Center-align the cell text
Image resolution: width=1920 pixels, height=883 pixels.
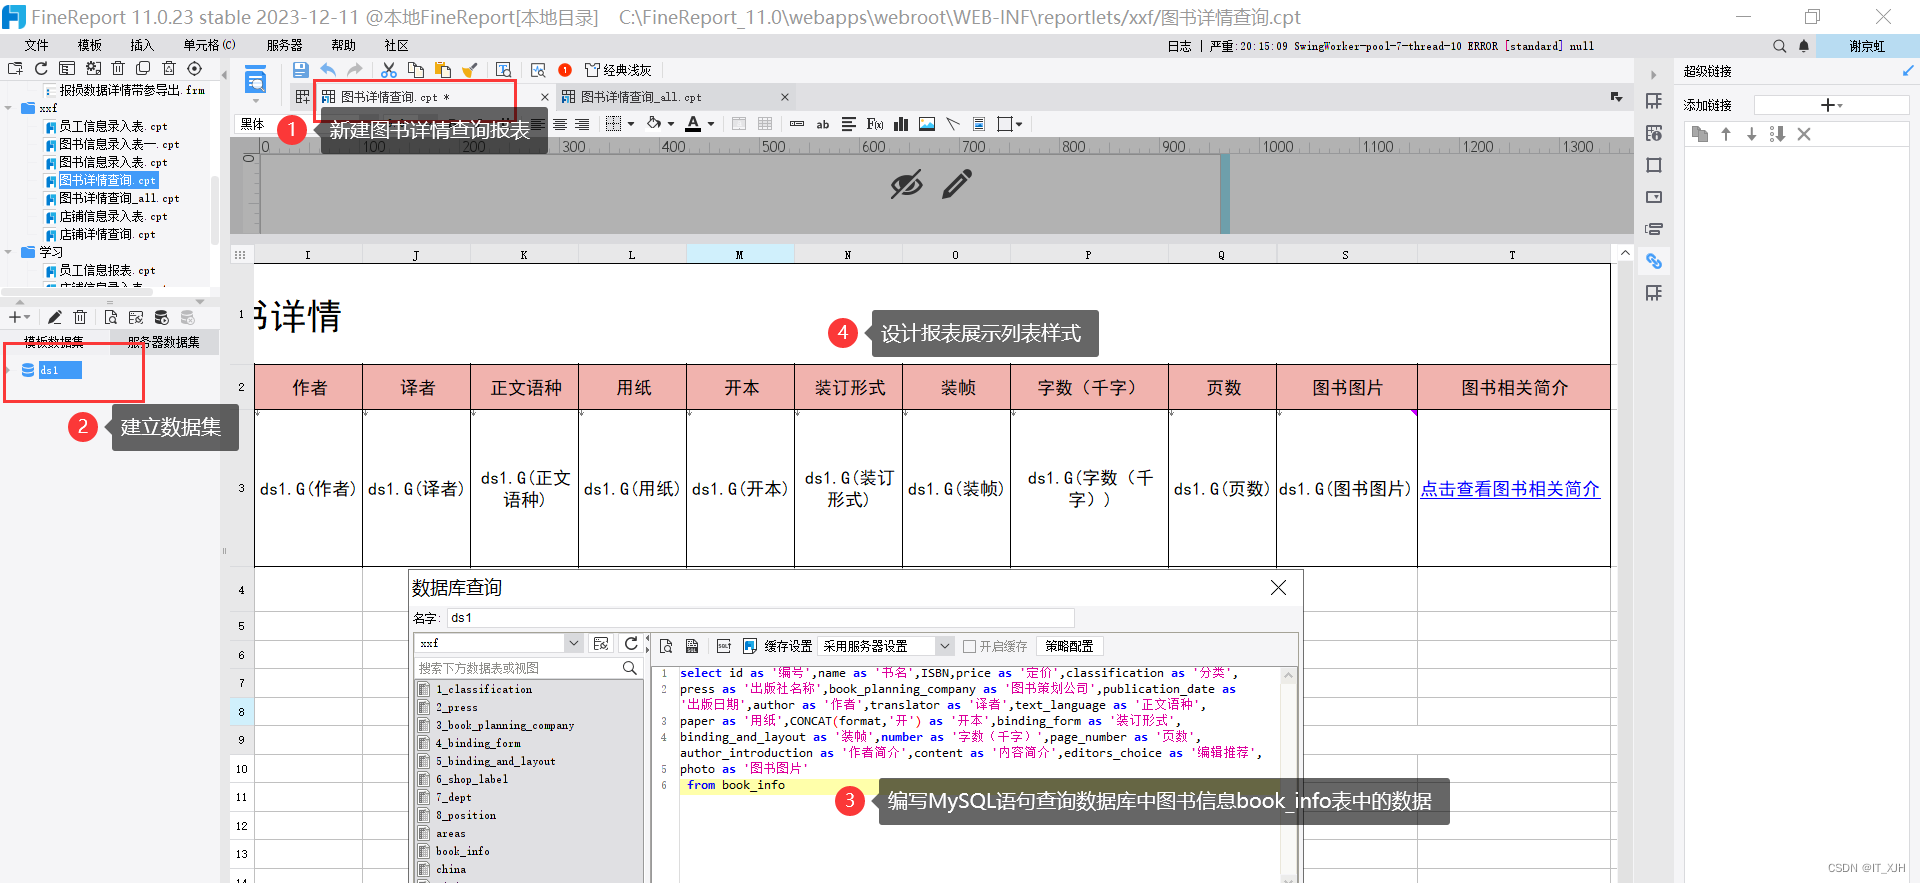point(560,124)
